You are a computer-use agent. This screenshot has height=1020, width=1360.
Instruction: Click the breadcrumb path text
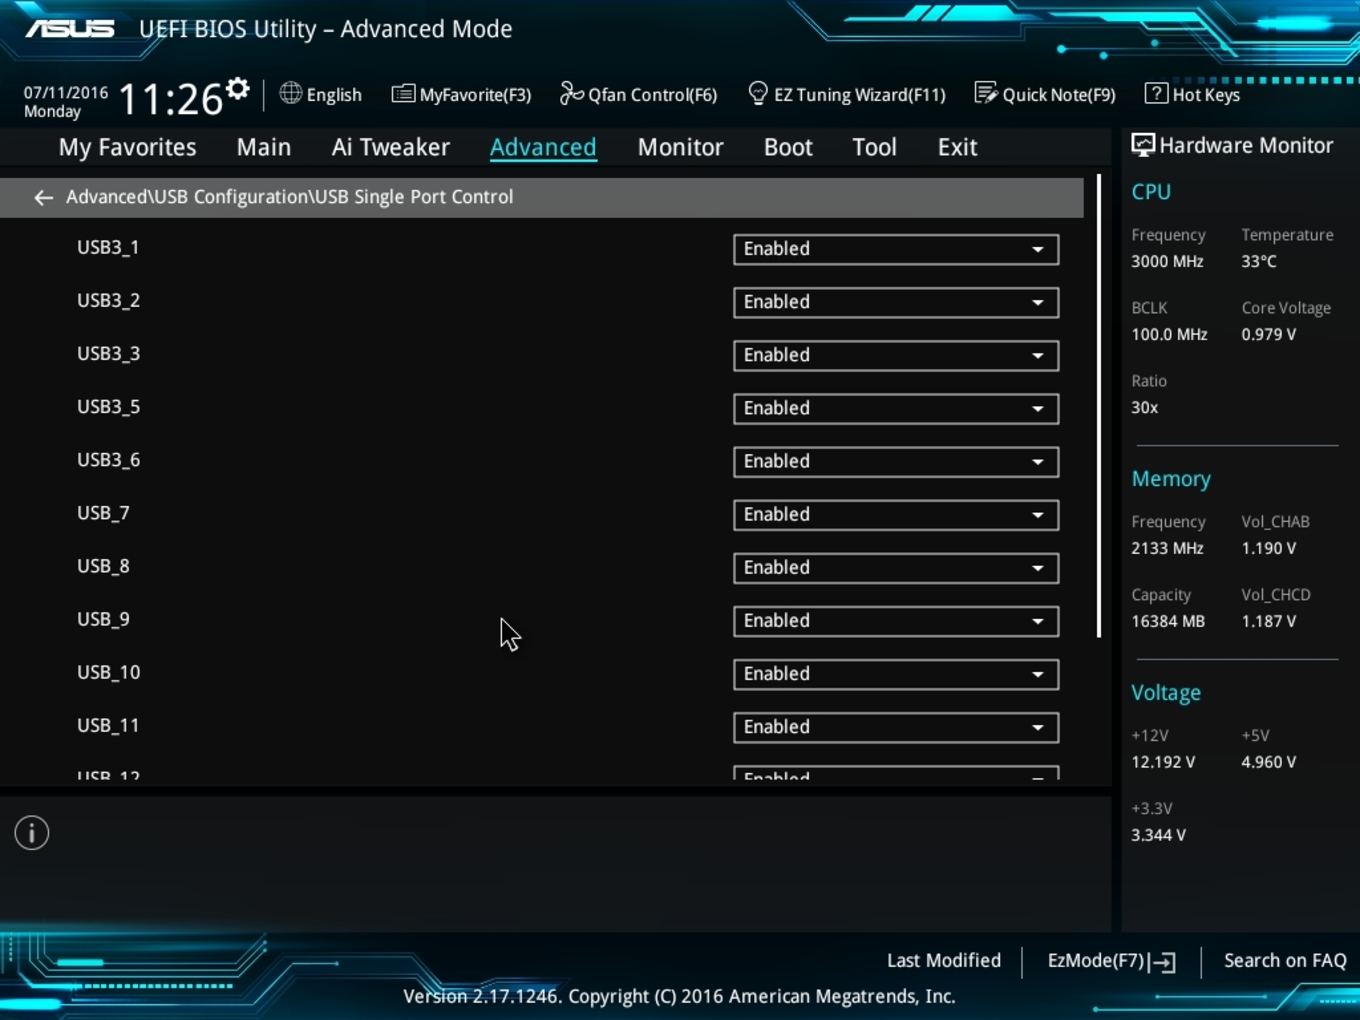pyautogui.click(x=289, y=197)
